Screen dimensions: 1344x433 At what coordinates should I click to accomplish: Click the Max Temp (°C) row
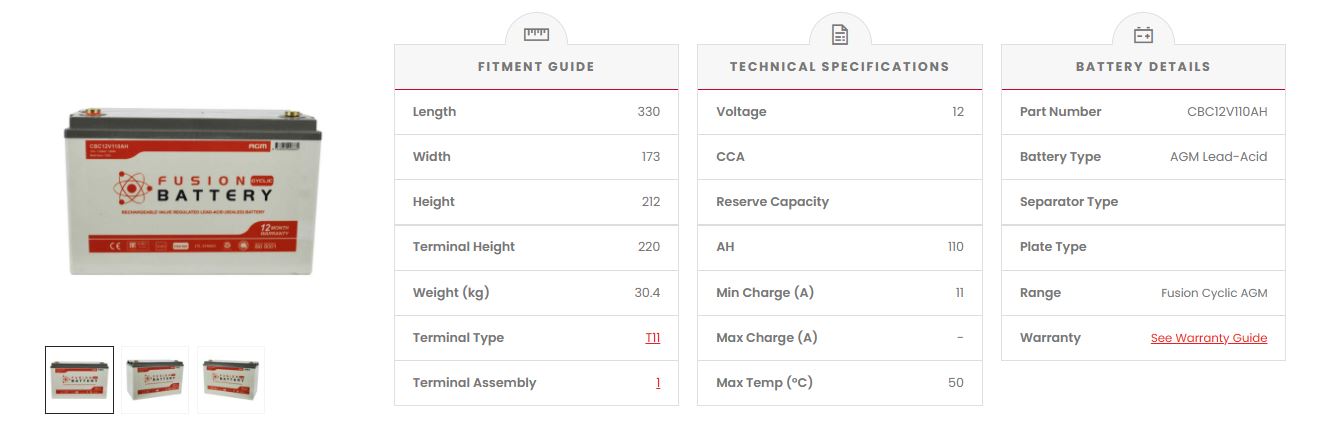[x=839, y=383]
